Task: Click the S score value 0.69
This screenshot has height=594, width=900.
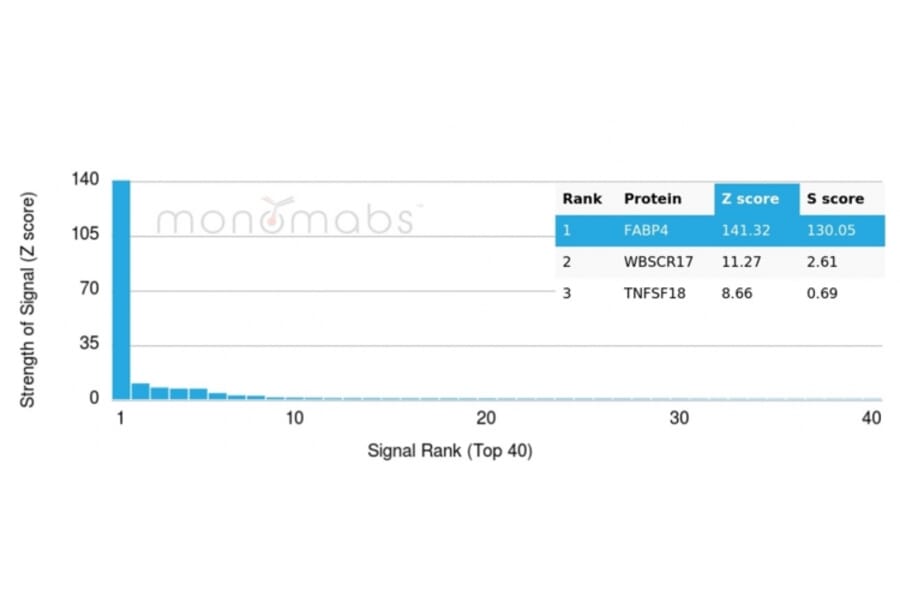Action: point(822,293)
